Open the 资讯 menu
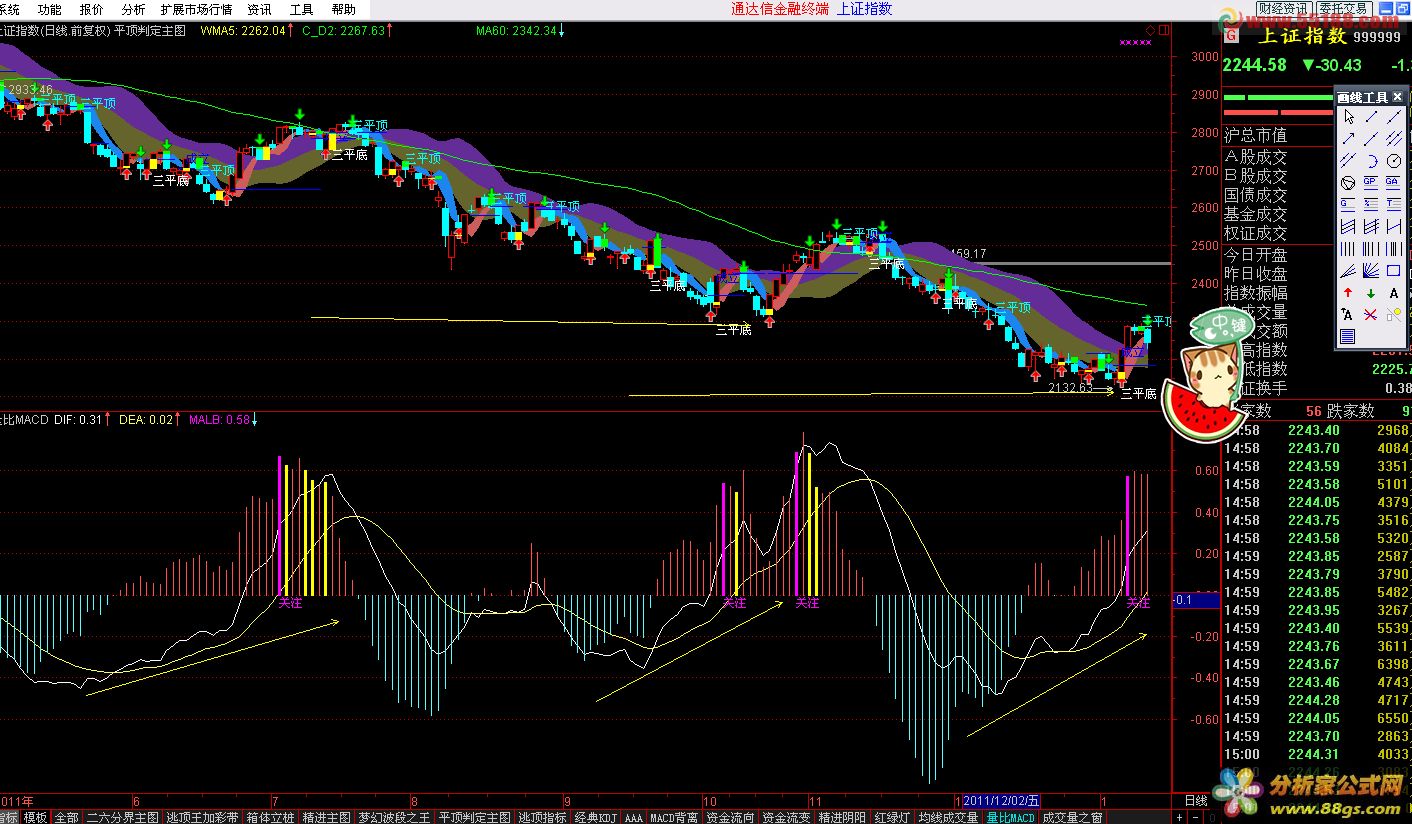 tap(259, 9)
